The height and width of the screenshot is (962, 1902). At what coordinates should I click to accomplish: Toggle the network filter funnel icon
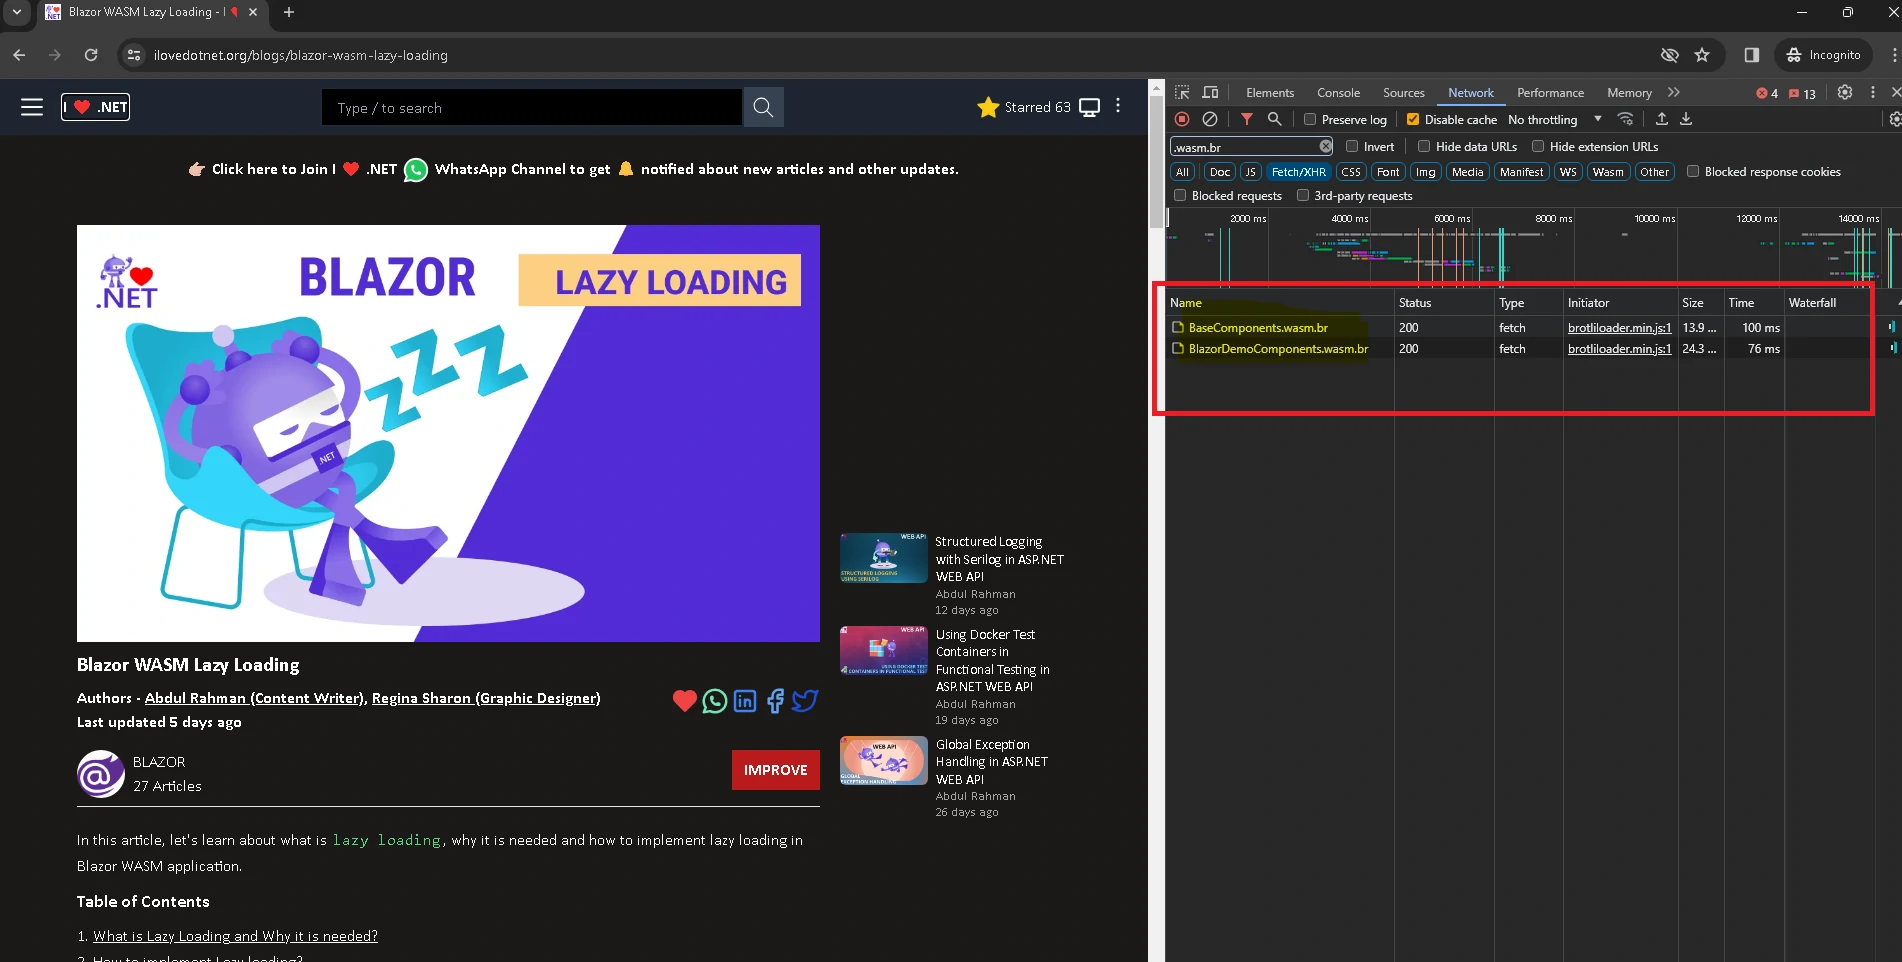(x=1247, y=119)
